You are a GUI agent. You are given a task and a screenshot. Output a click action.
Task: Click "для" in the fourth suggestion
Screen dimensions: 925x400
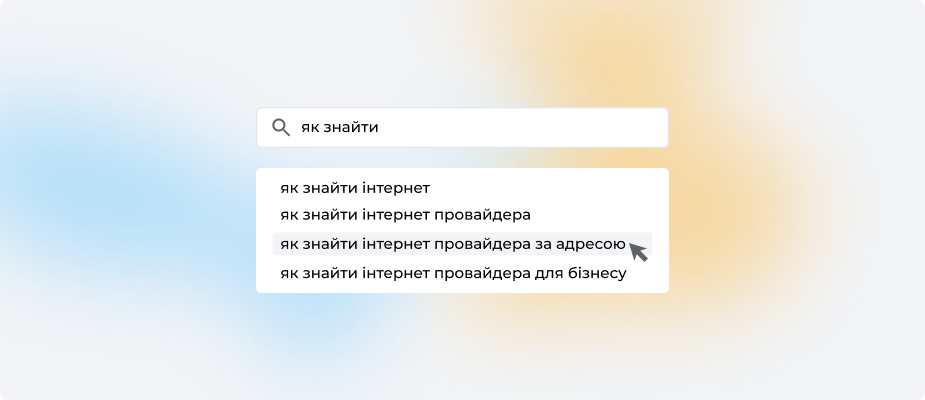pyautogui.click(x=541, y=273)
